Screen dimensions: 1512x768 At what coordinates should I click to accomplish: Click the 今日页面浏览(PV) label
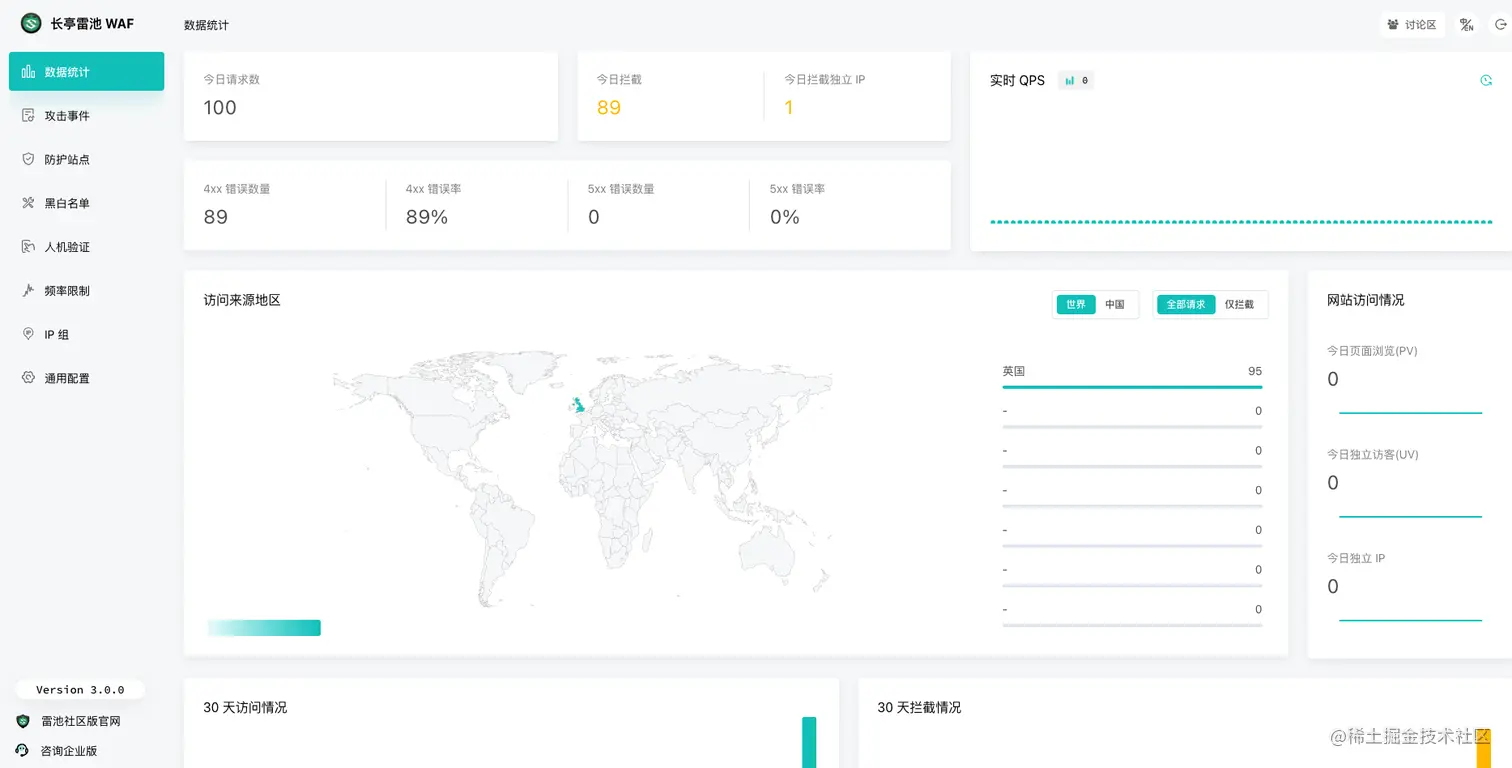point(1372,351)
